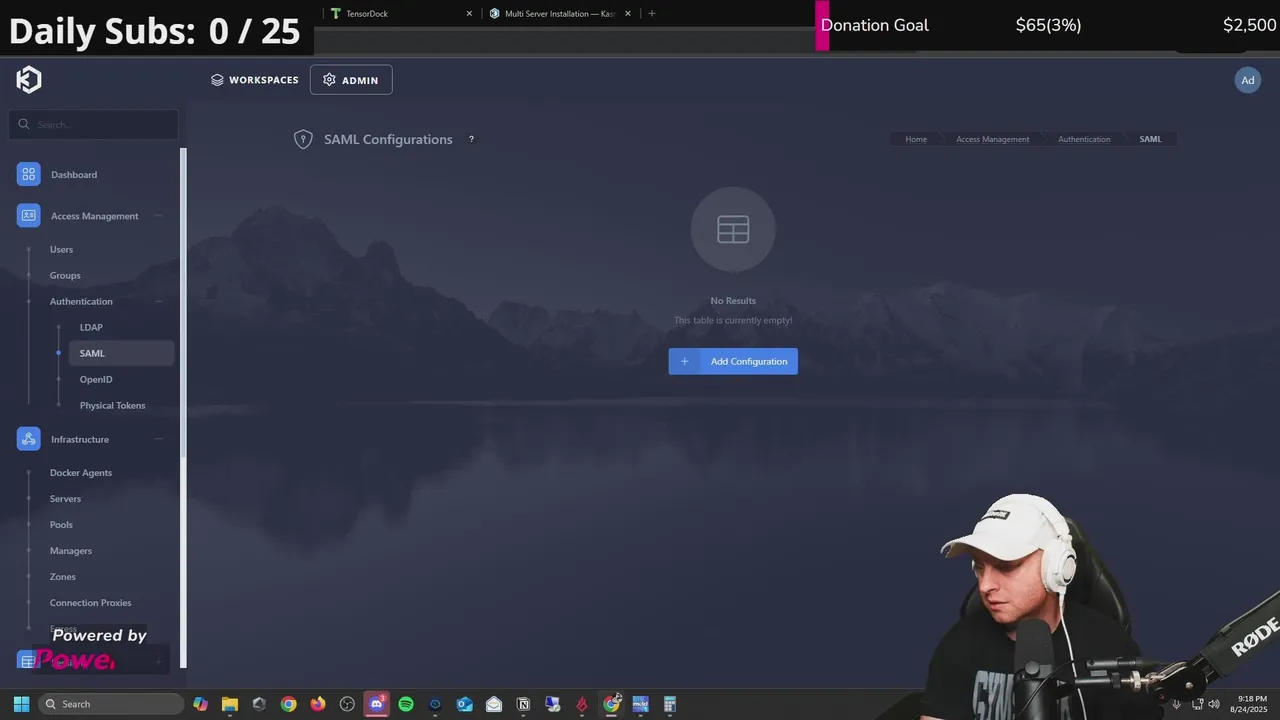1280x720 pixels.
Task: Open Notion from the taskbar
Action: coord(523,704)
